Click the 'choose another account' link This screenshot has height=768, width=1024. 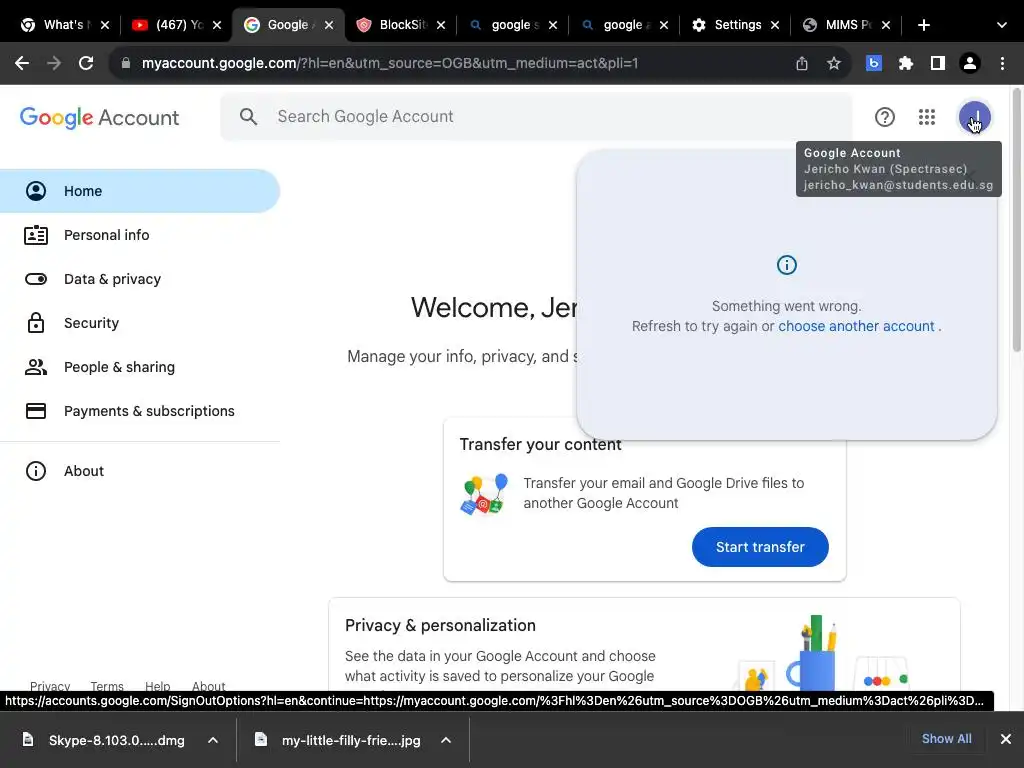[x=856, y=326]
